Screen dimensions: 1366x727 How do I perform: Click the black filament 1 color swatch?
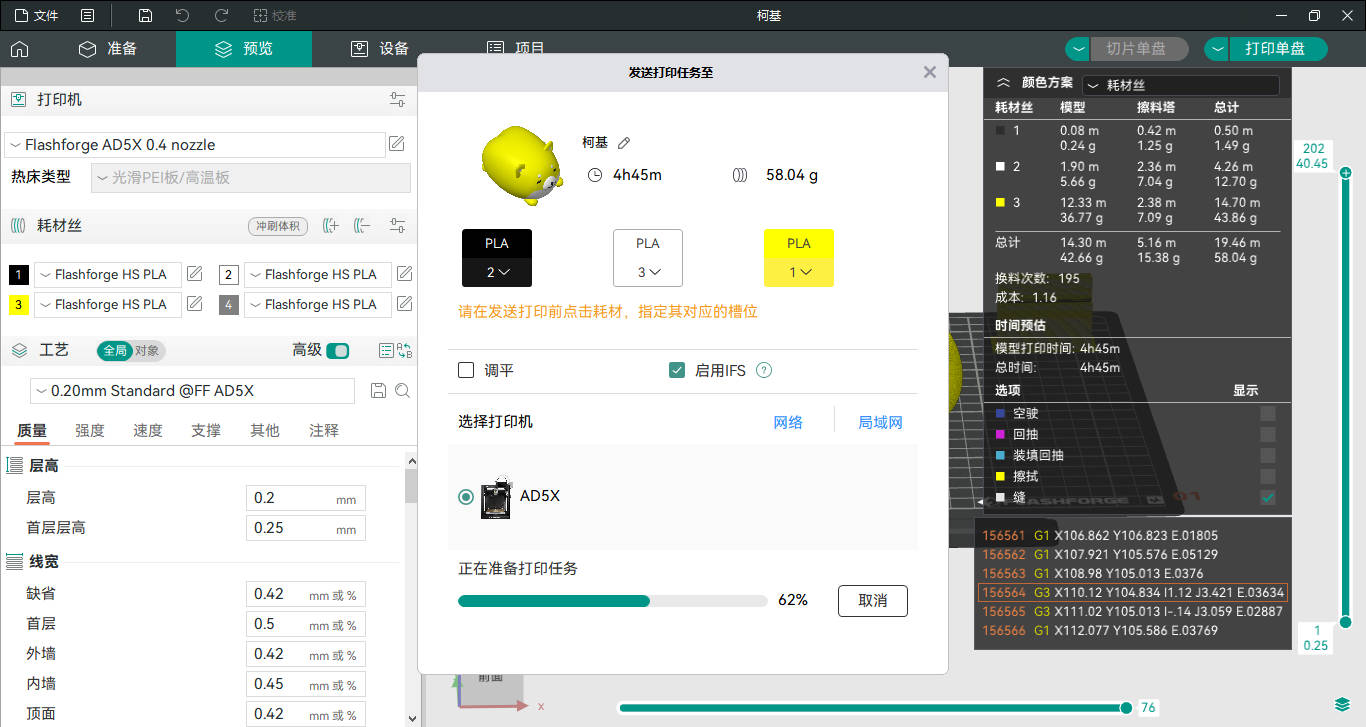[19, 275]
